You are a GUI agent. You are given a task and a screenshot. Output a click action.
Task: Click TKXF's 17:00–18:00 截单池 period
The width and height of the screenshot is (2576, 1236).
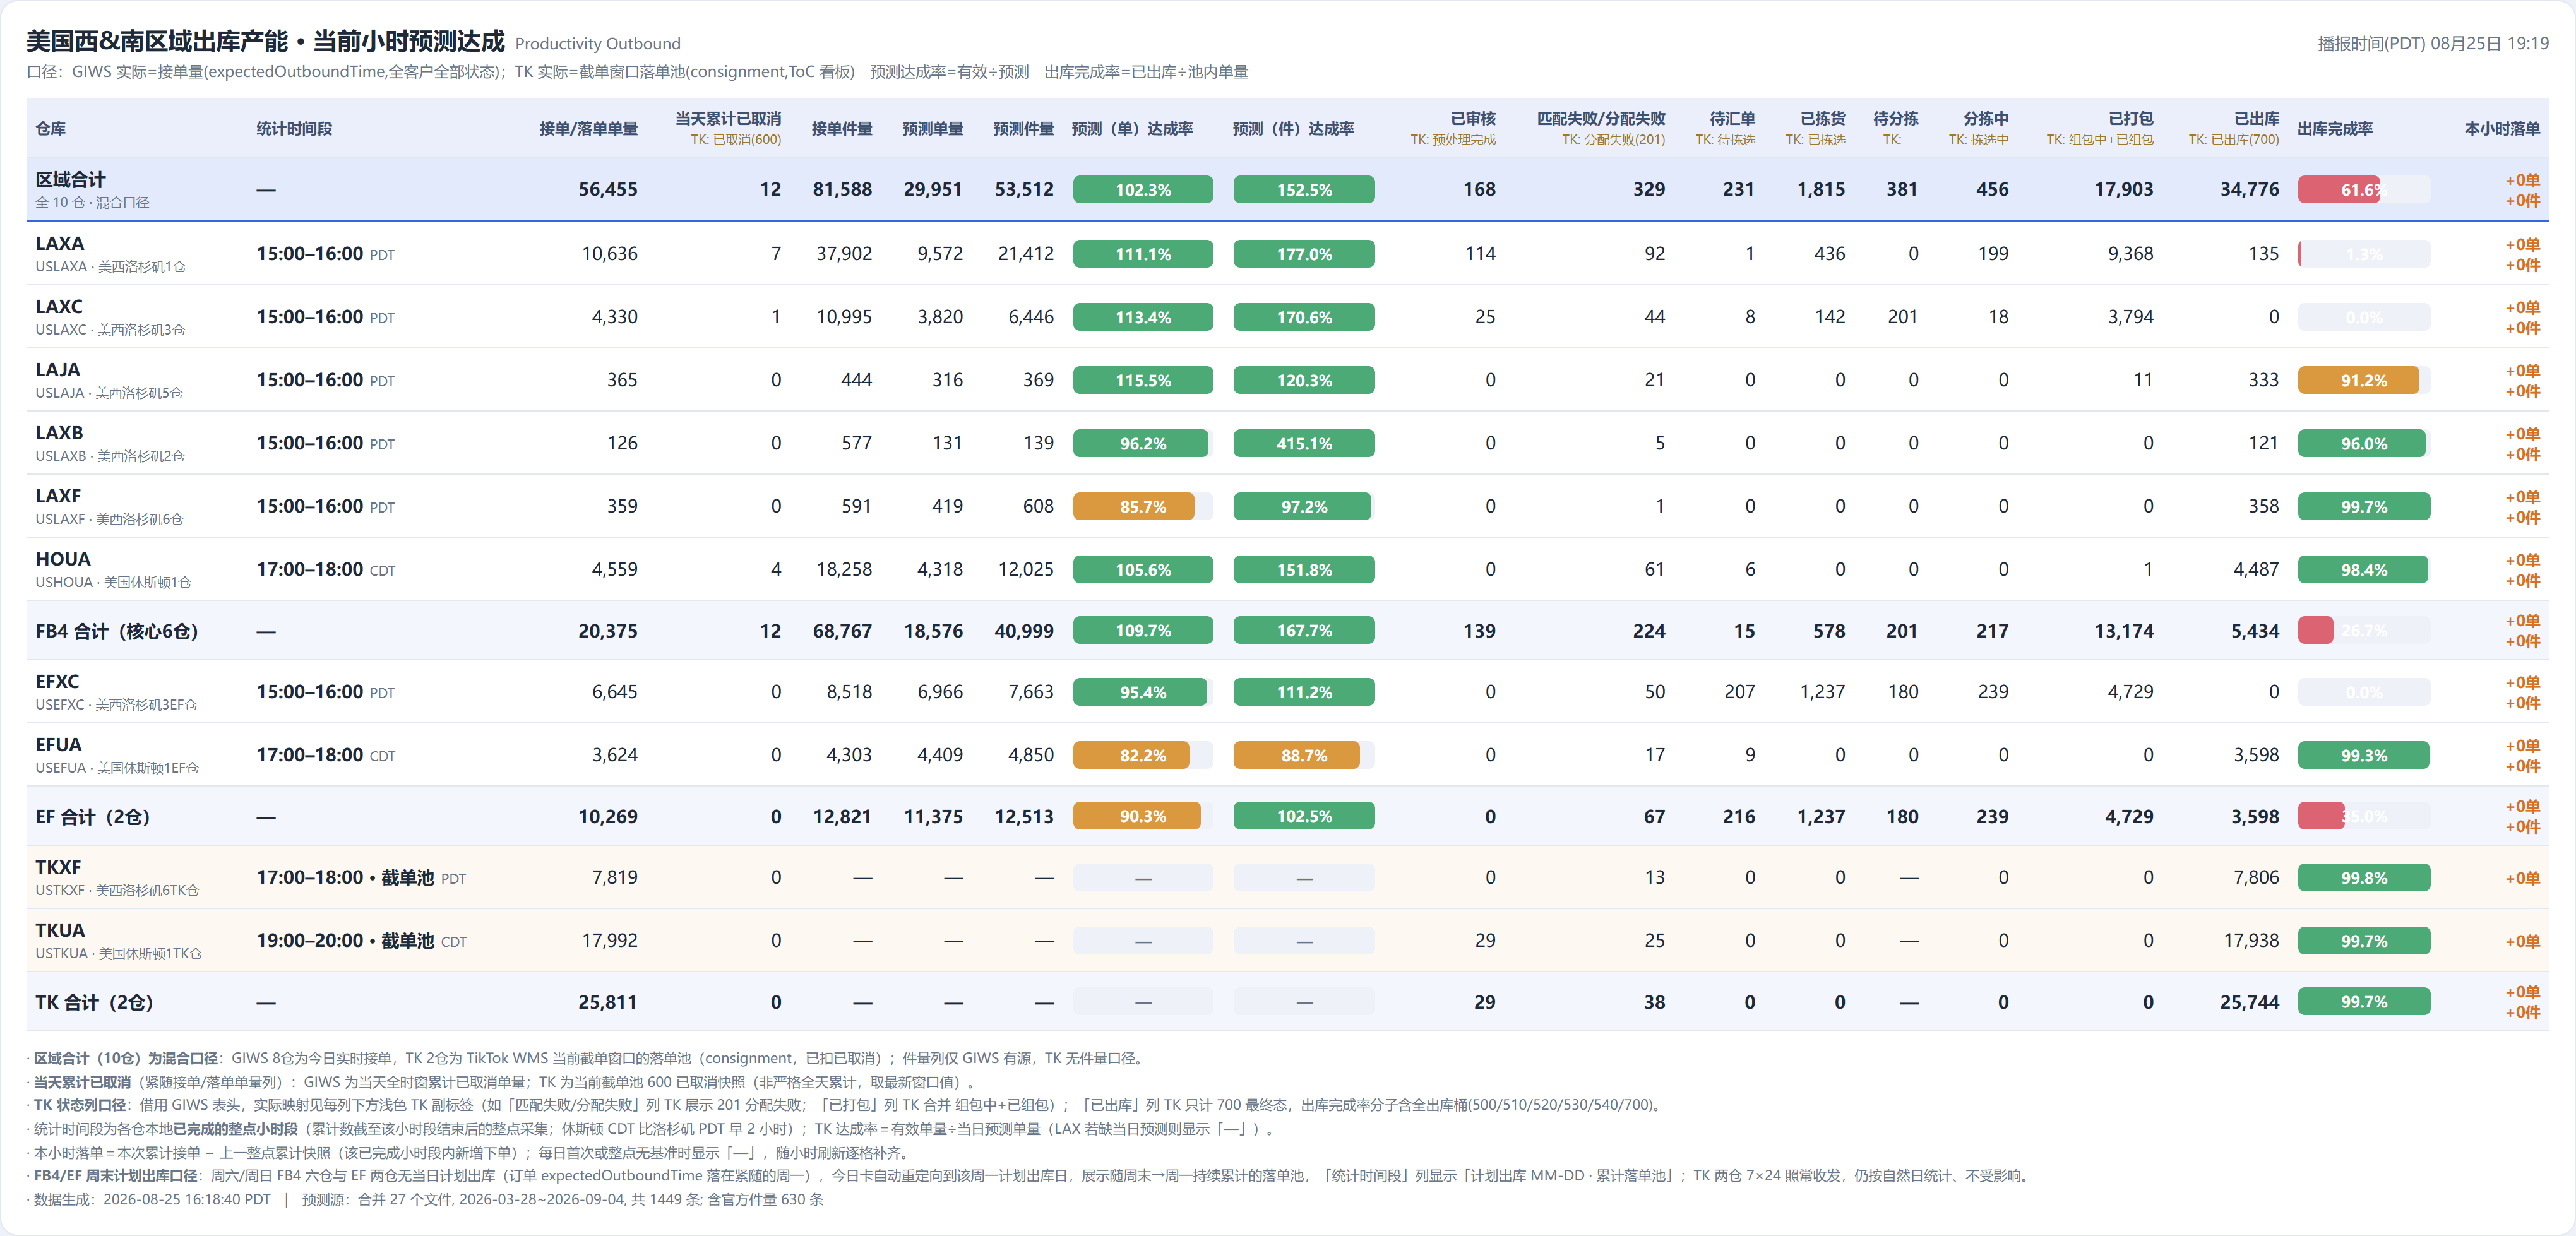click(361, 877)
